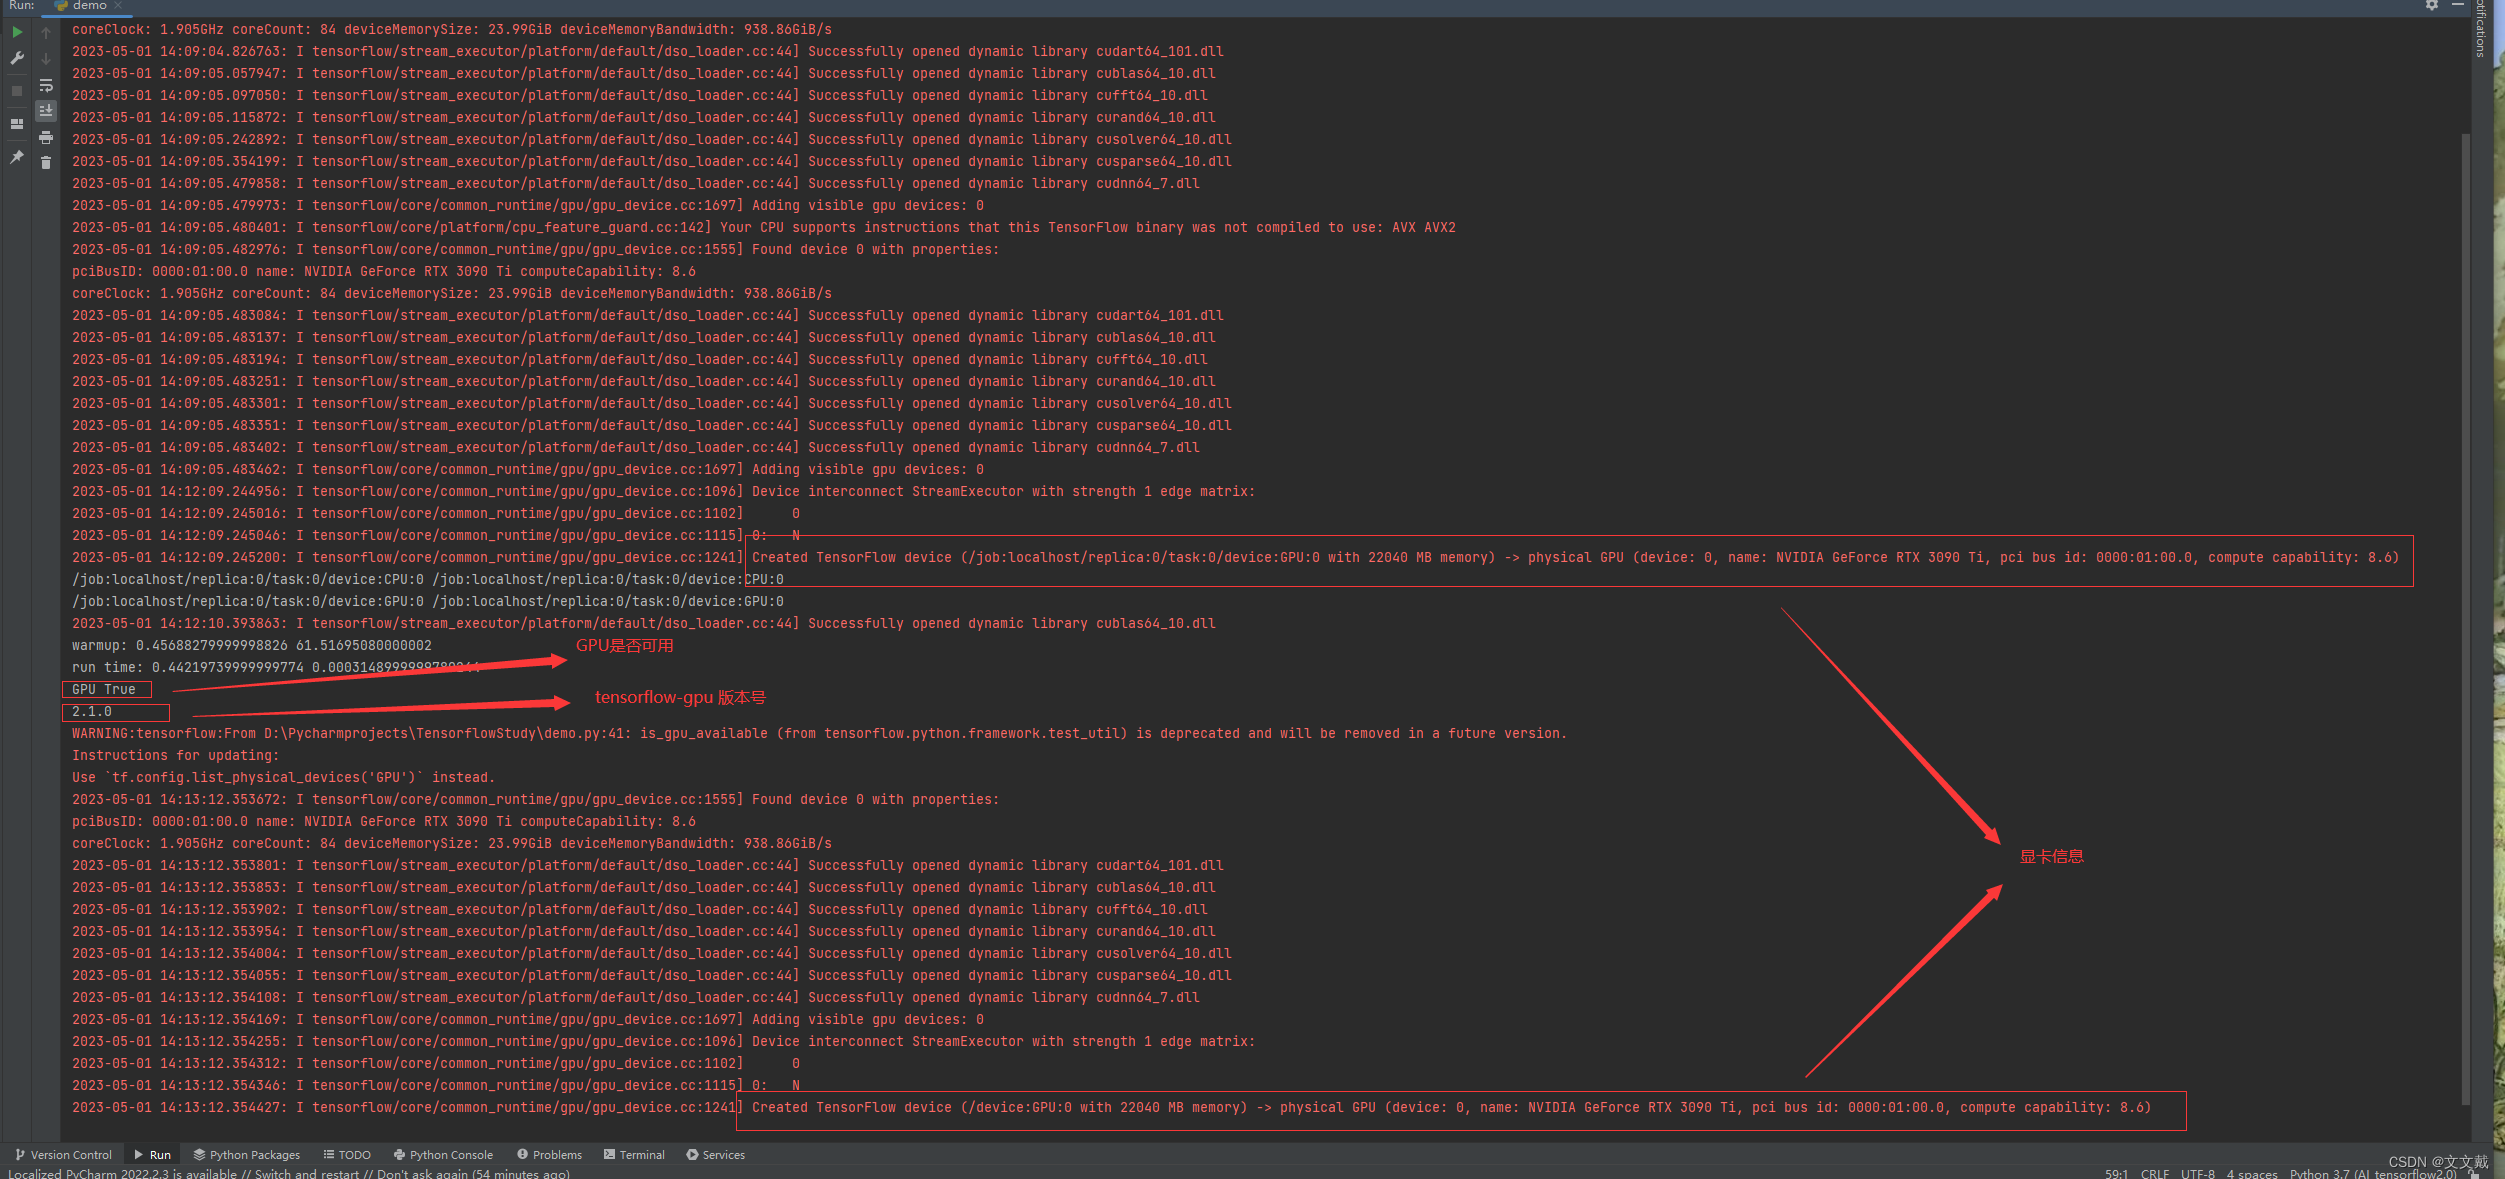Open Run window settings gear options
Viewport: 2505px width, 1179px height.
click(x=2431, y=5)
